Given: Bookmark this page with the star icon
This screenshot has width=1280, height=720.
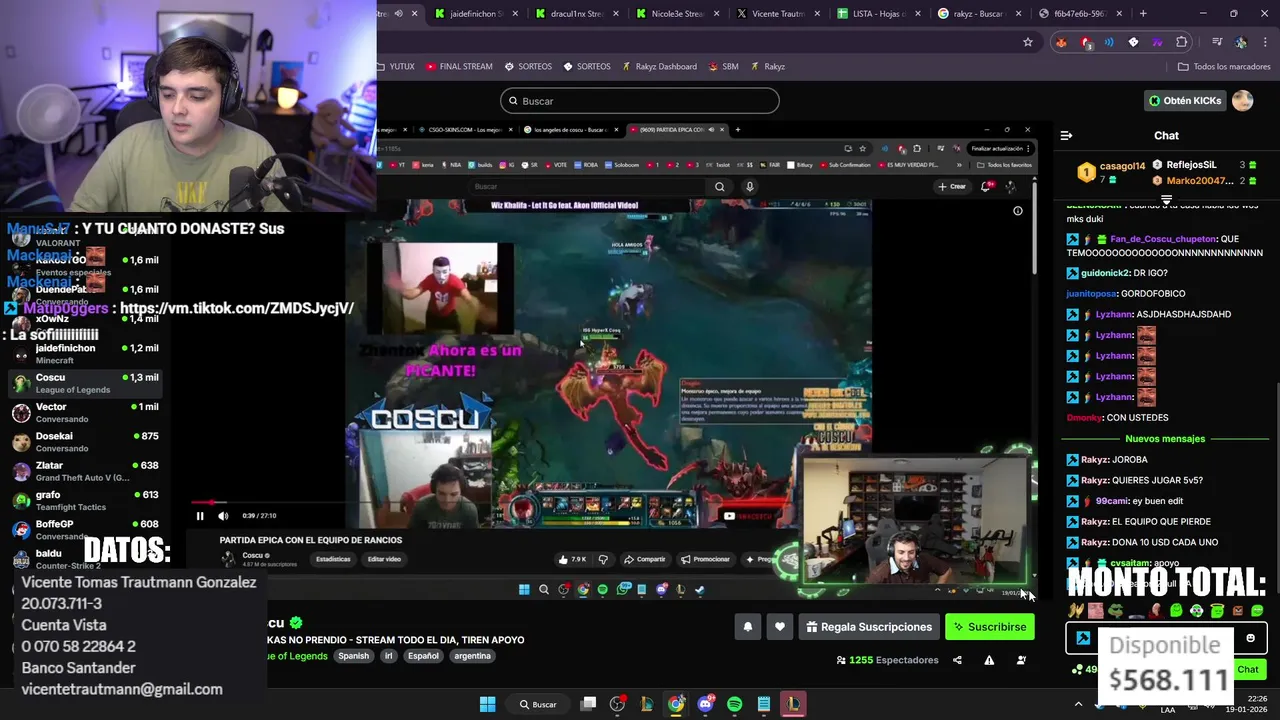Looking at the screenshot, I should coord(1027,42).
